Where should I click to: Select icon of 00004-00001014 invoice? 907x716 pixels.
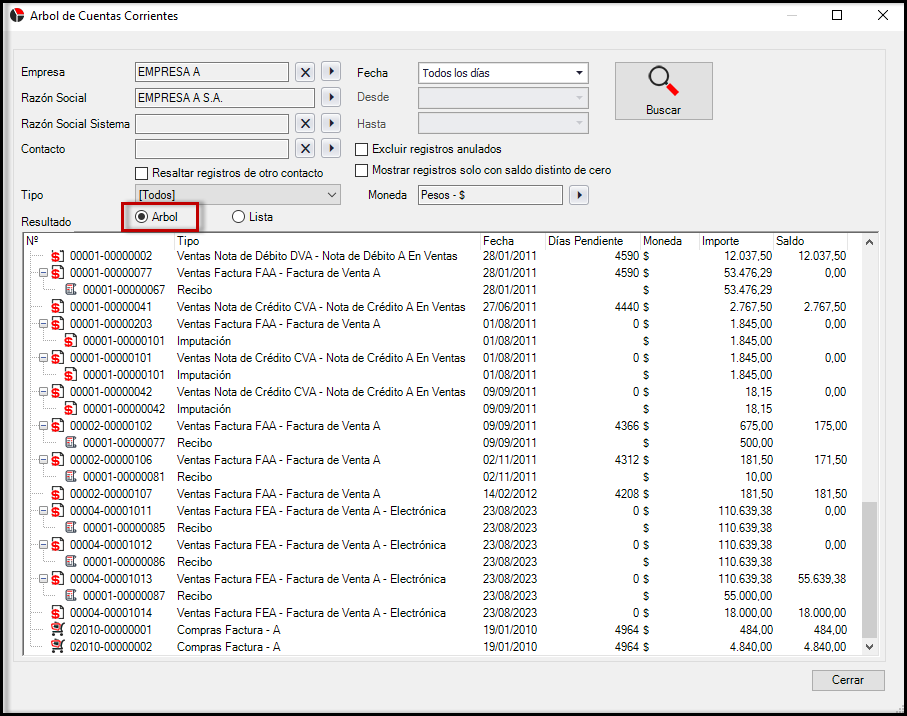pyautogui.click(x=57, y=613)
